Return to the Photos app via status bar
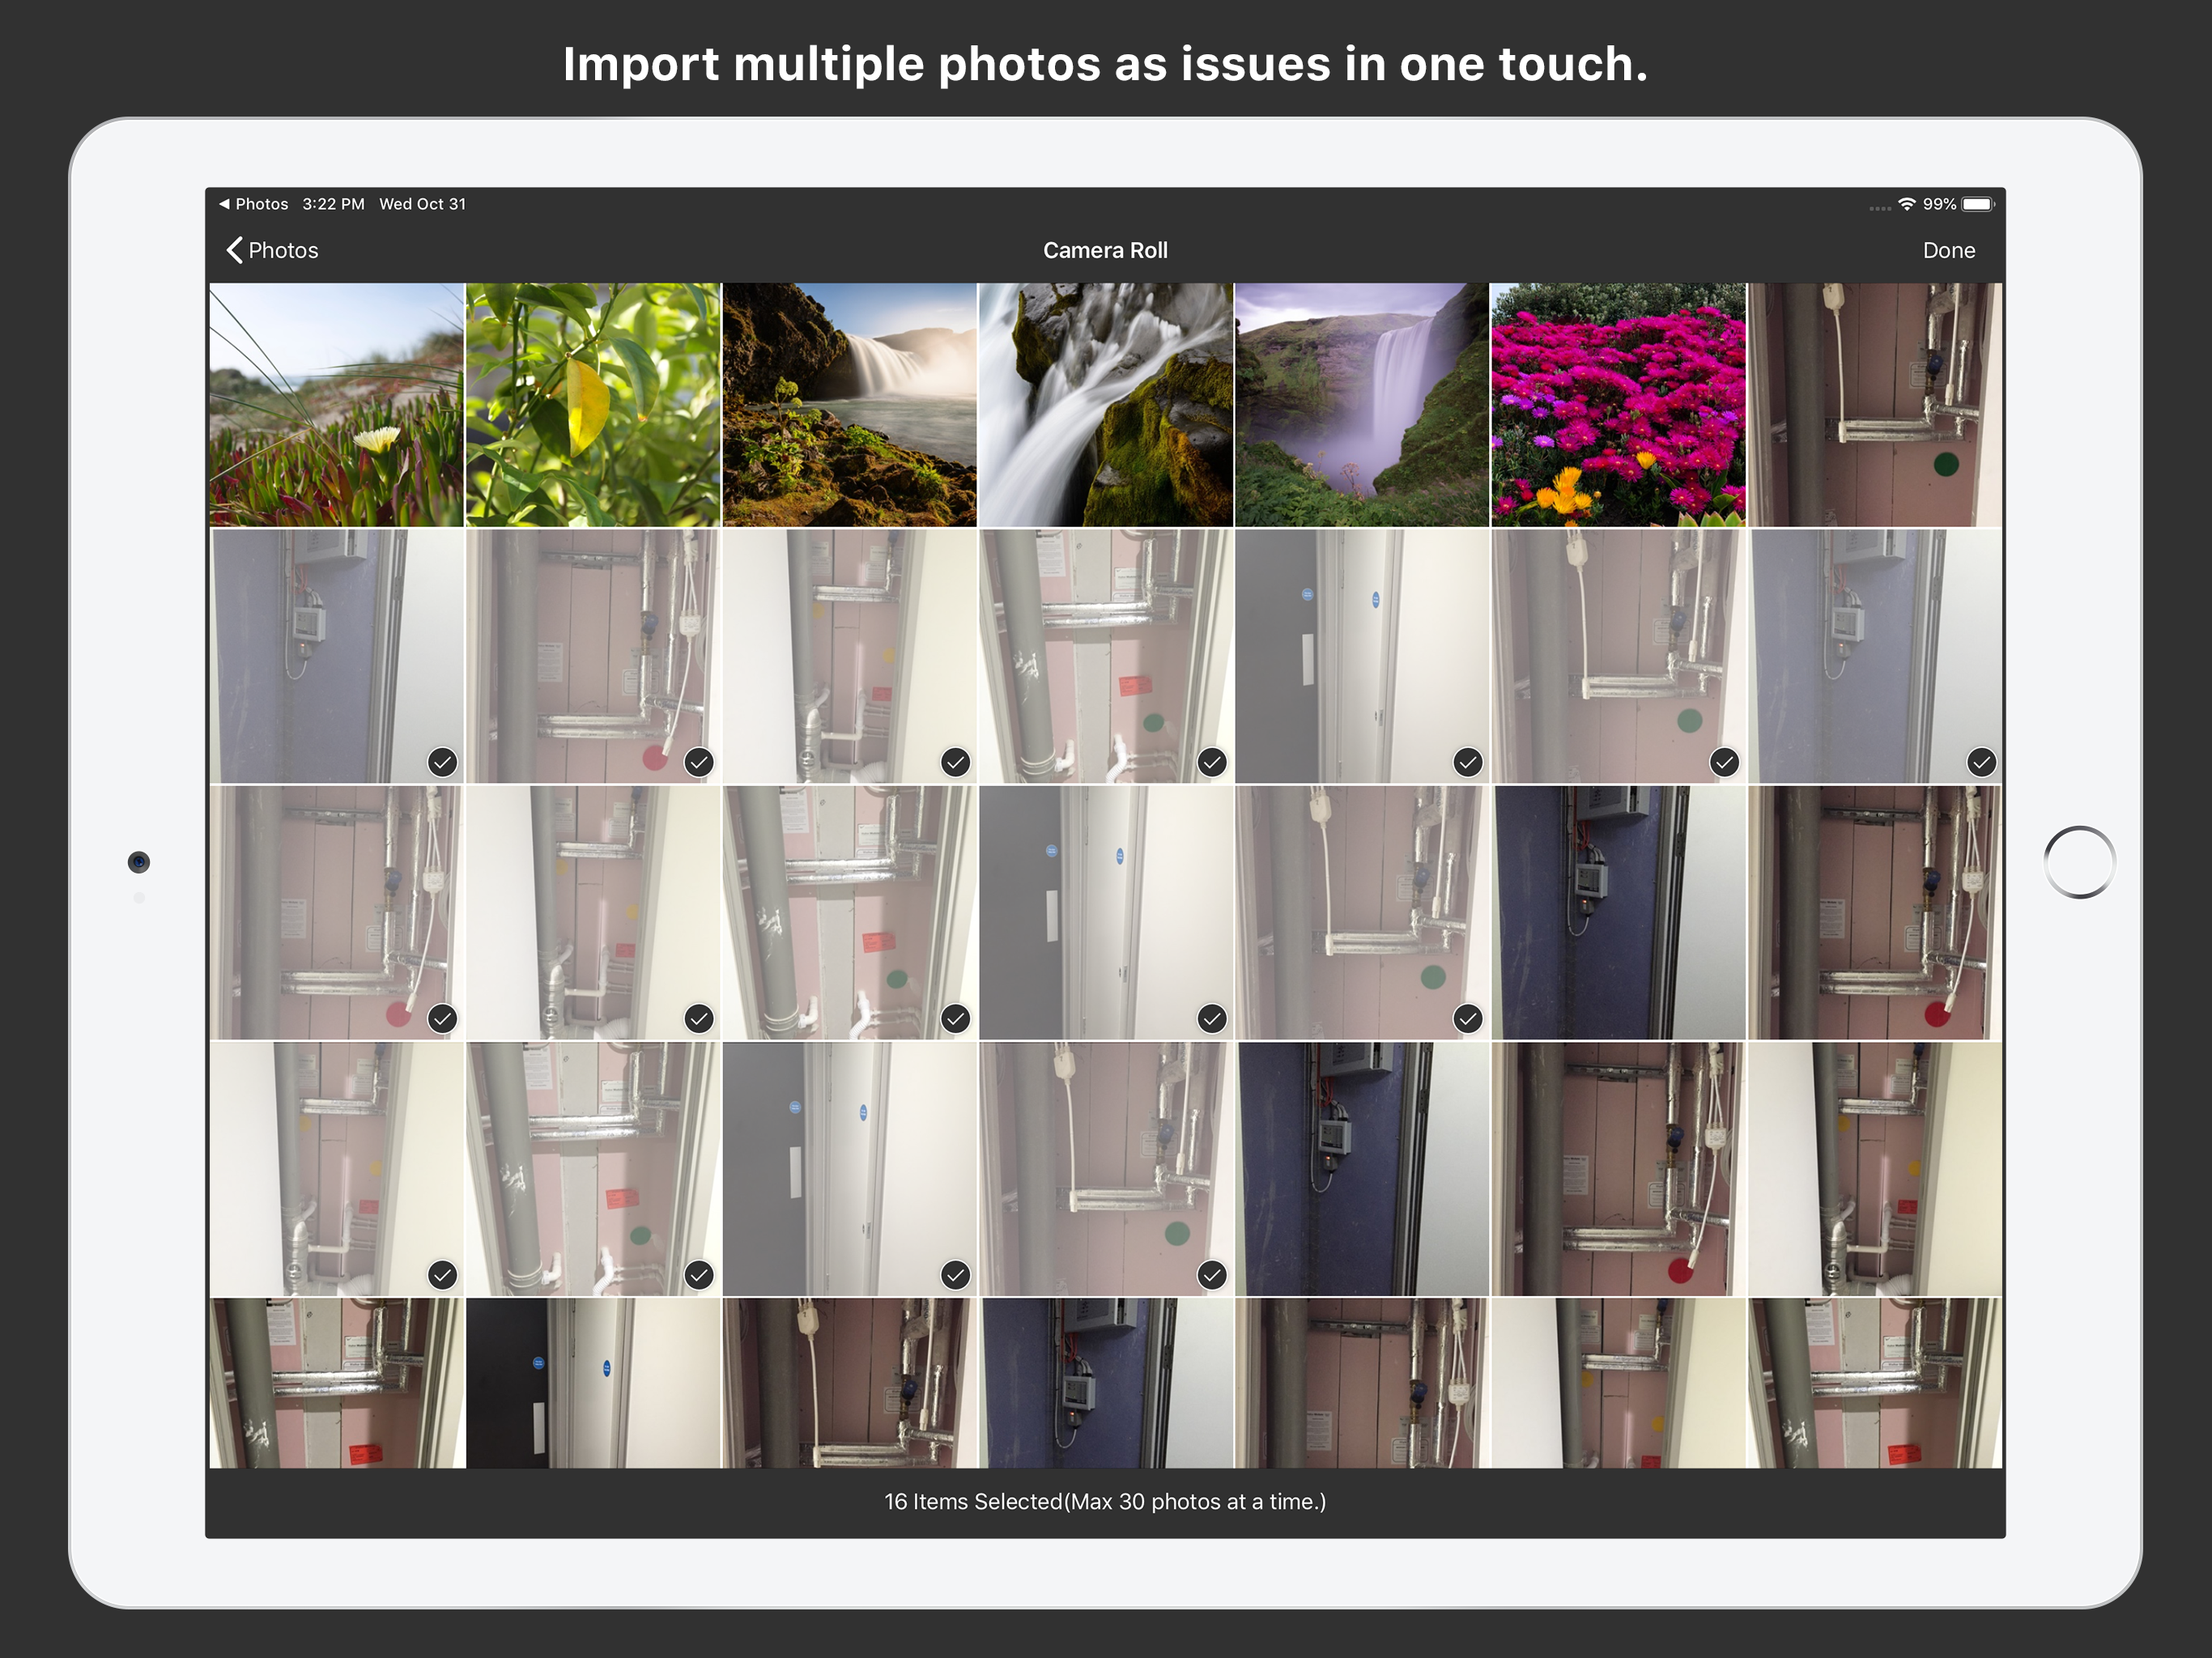The width and height of the screenshot is (2212, 1658). [x=254, y=204]
